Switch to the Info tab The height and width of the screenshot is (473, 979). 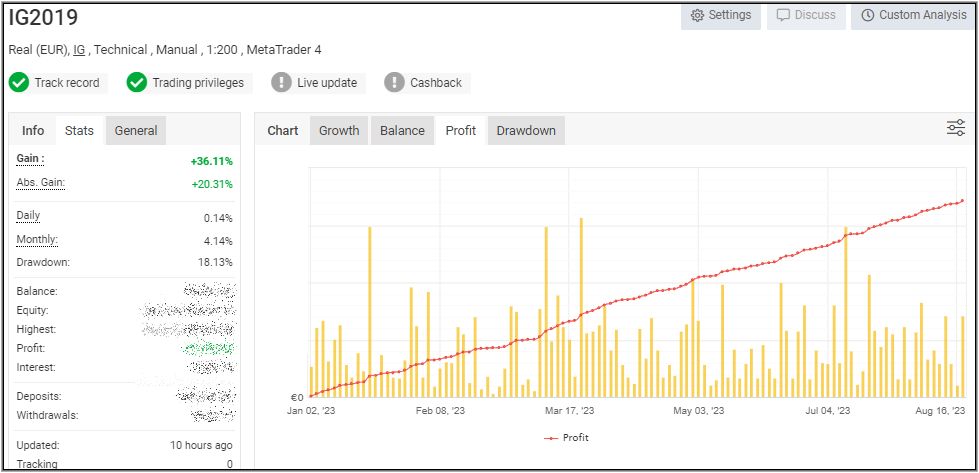pyautogui.click(x=33, y=130)
